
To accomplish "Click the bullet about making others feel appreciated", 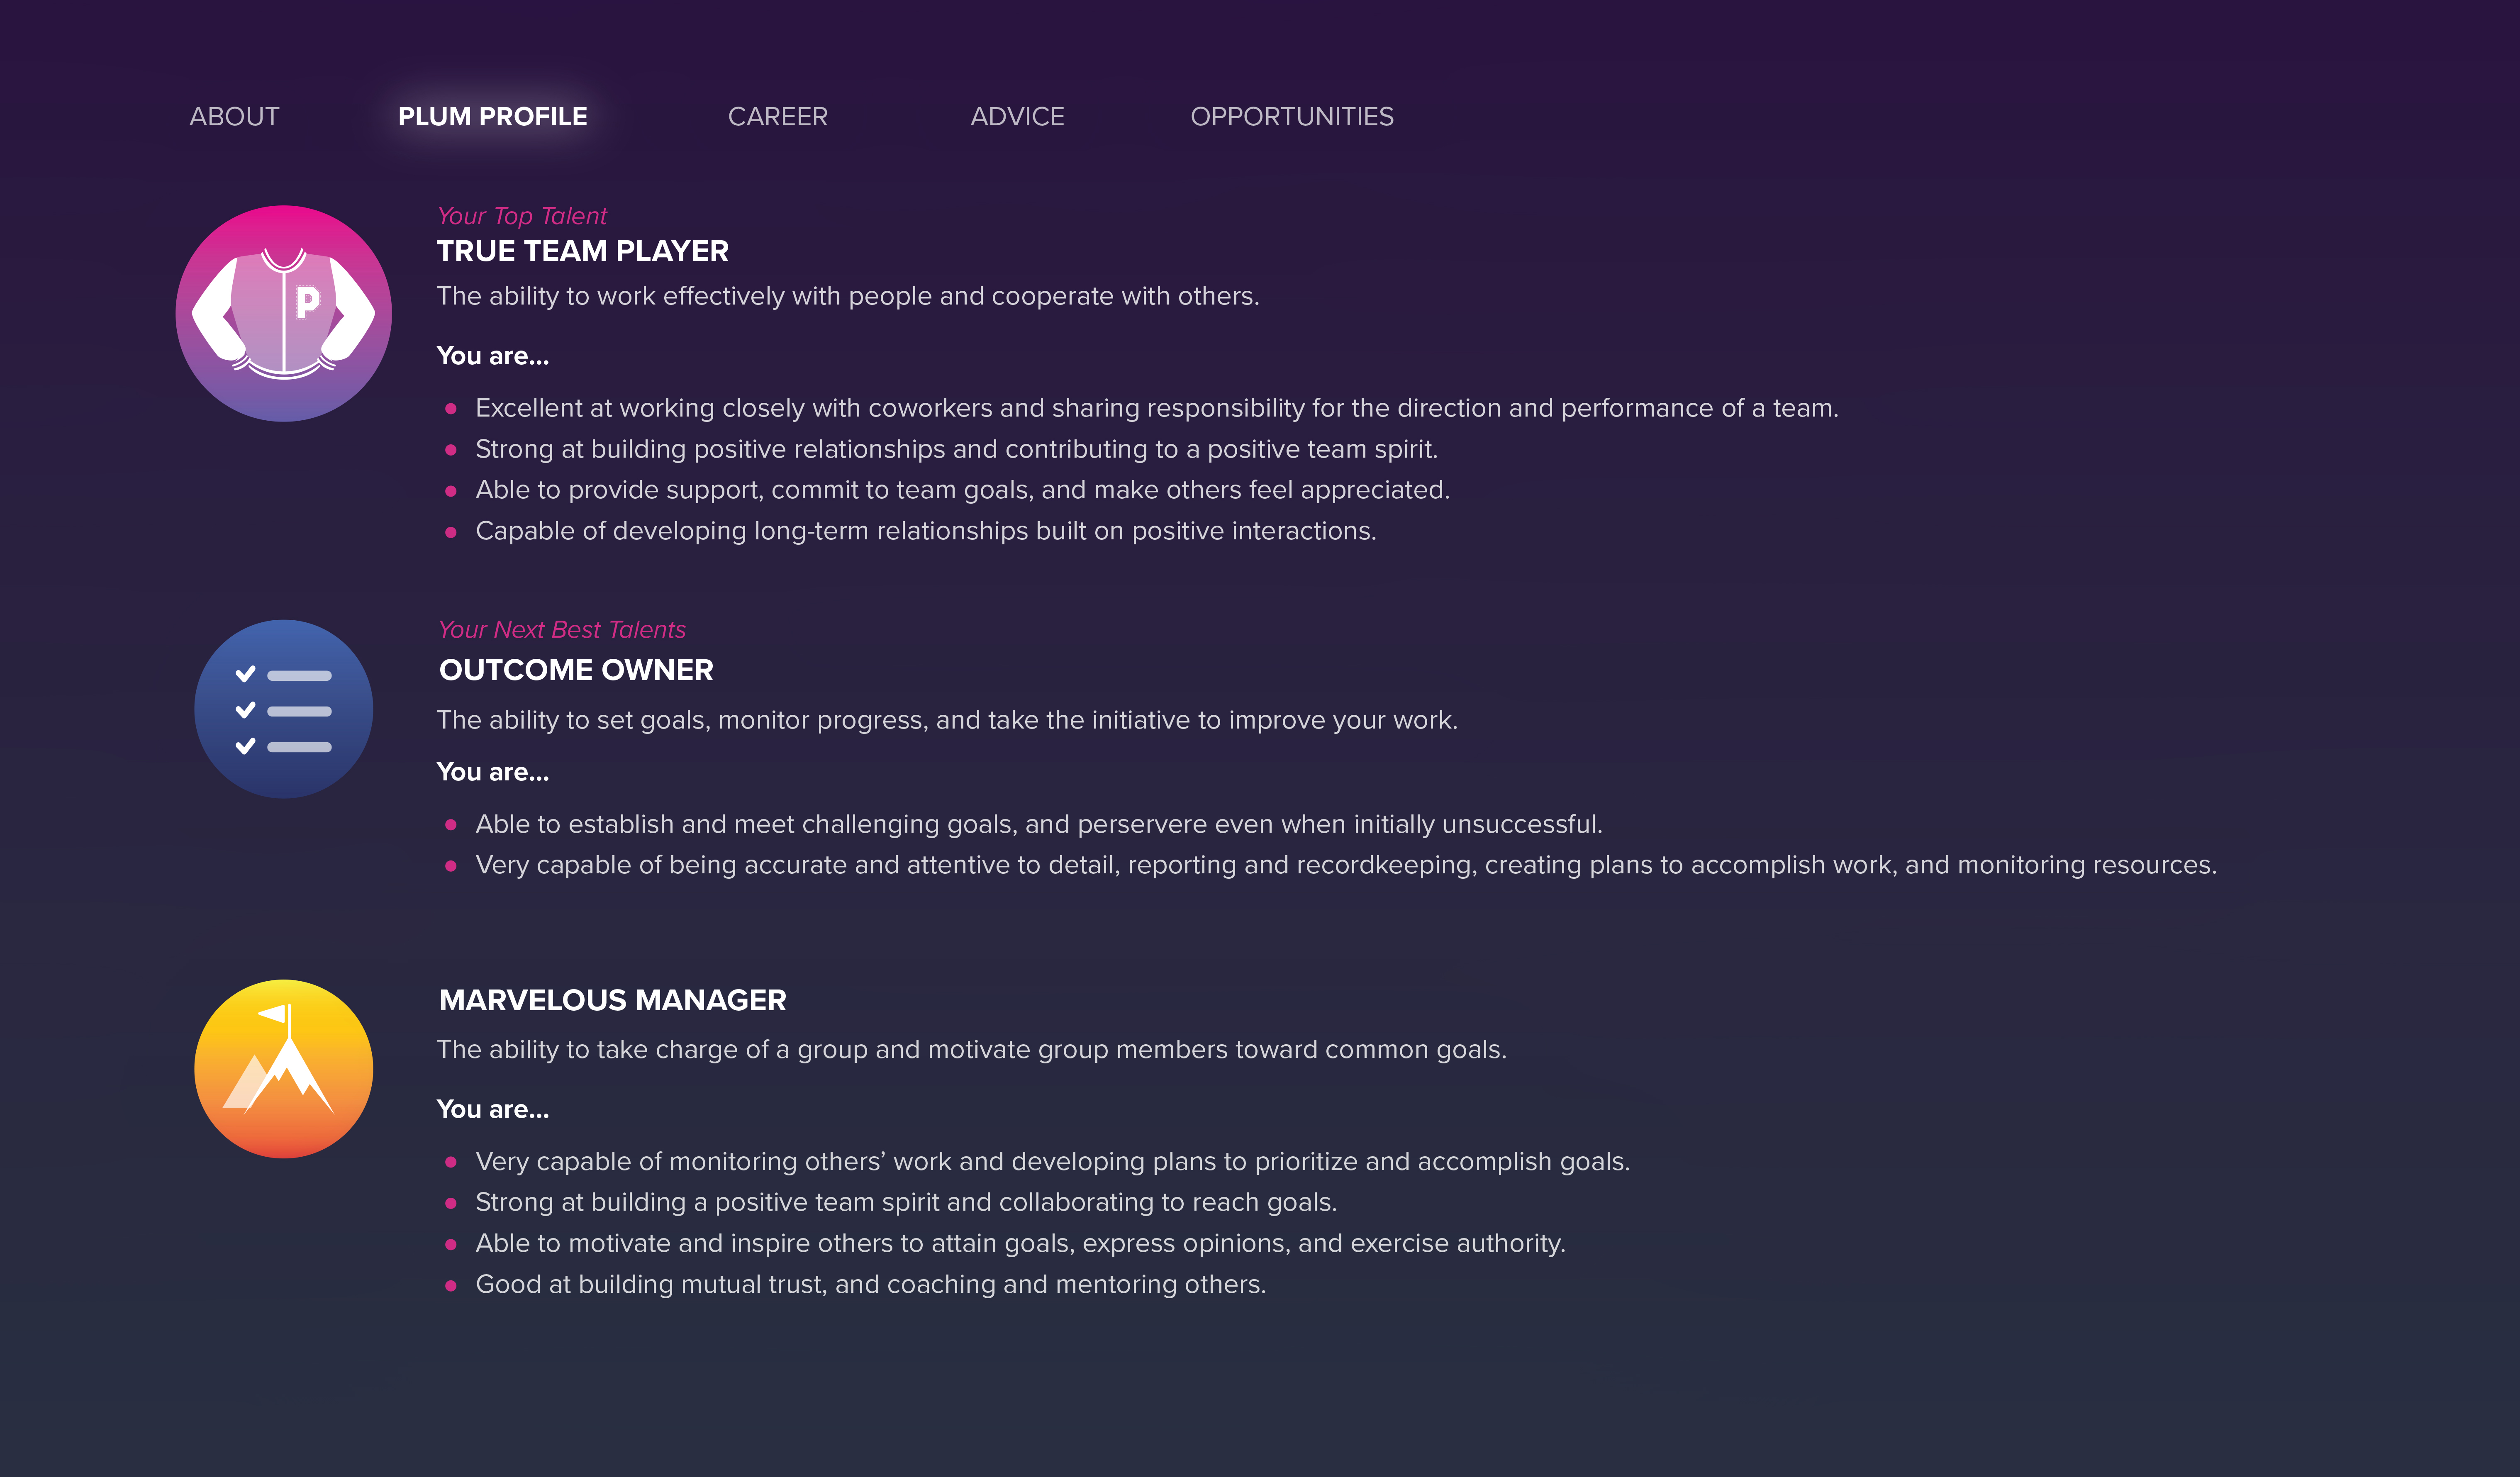I will [962, 490].
